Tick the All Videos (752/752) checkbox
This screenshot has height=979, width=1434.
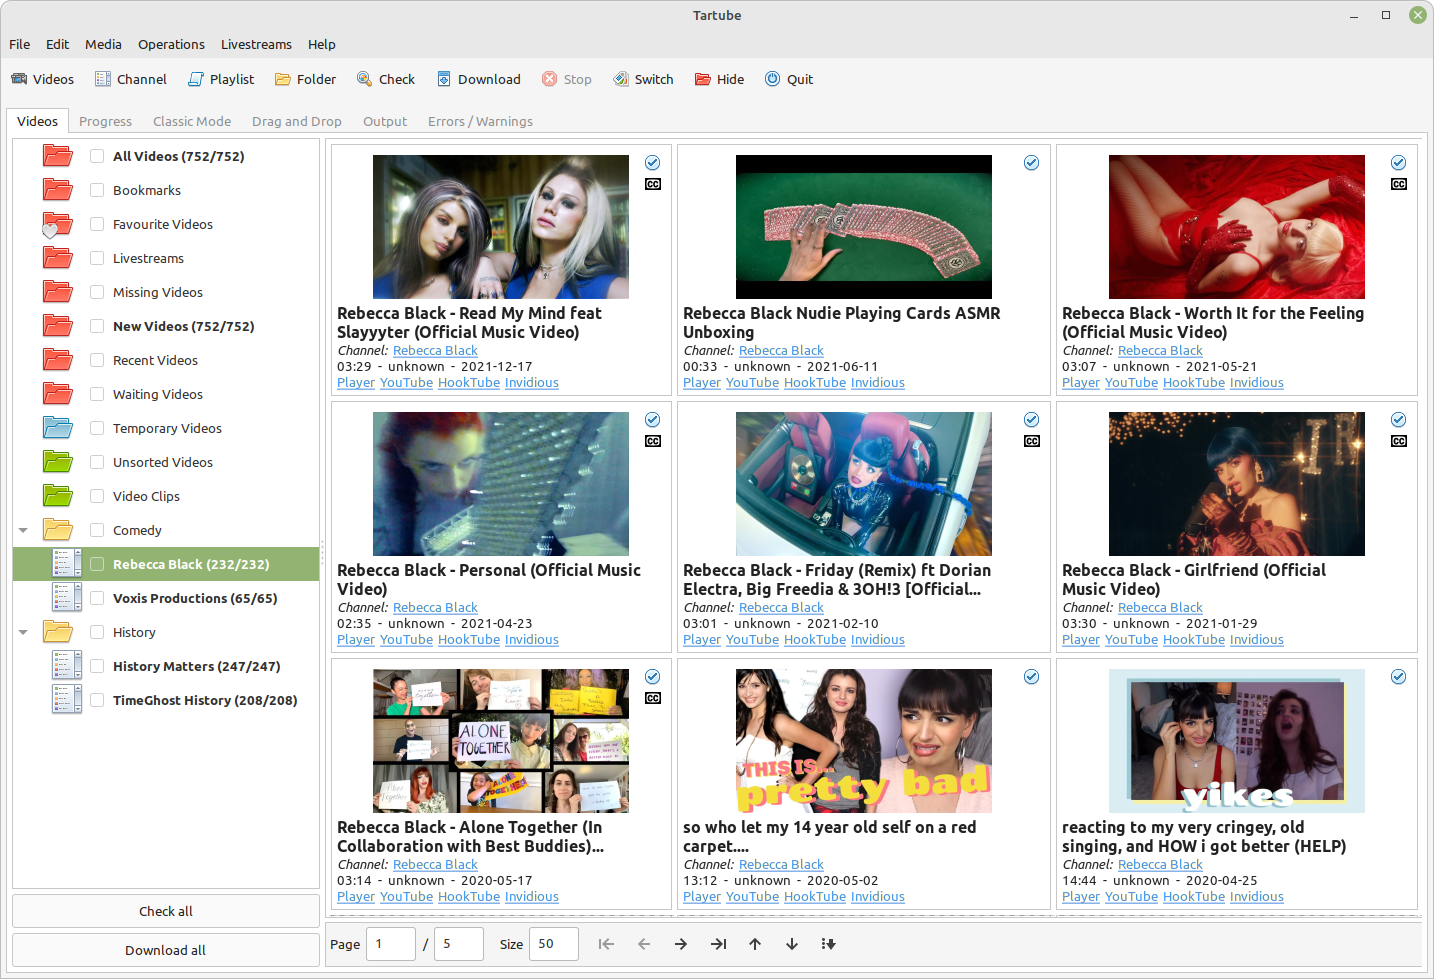[x=97, y=156]
